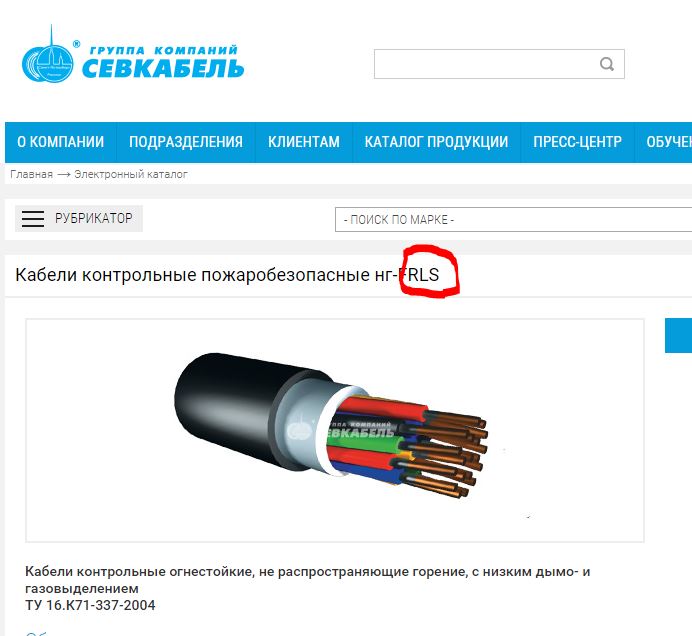Click the magnifier search icon
Screen dimensions: 692x636
click(x=607, y=64)
